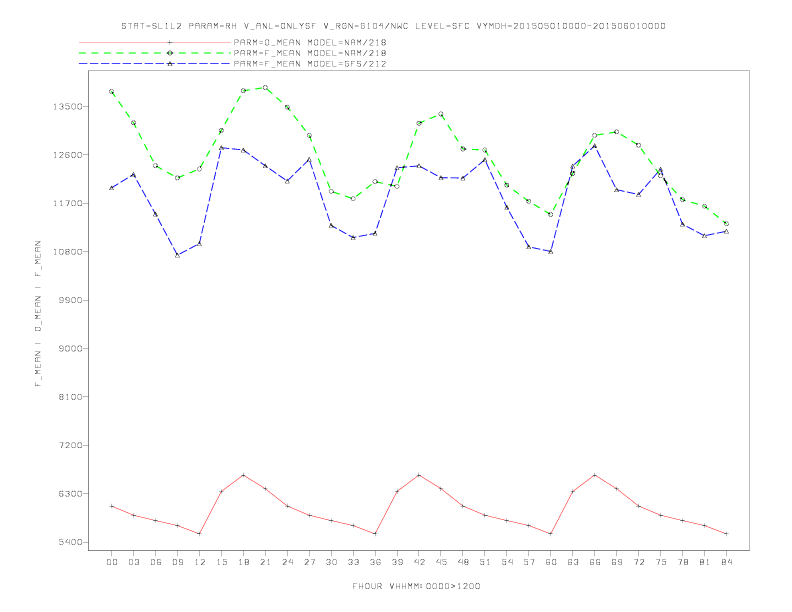Select legend entry 'PARM=F_MEAN MODEL=GFS/212'
Image resolution: width=792 pixels, height=612 pixels.
click(x=310, y=64)
